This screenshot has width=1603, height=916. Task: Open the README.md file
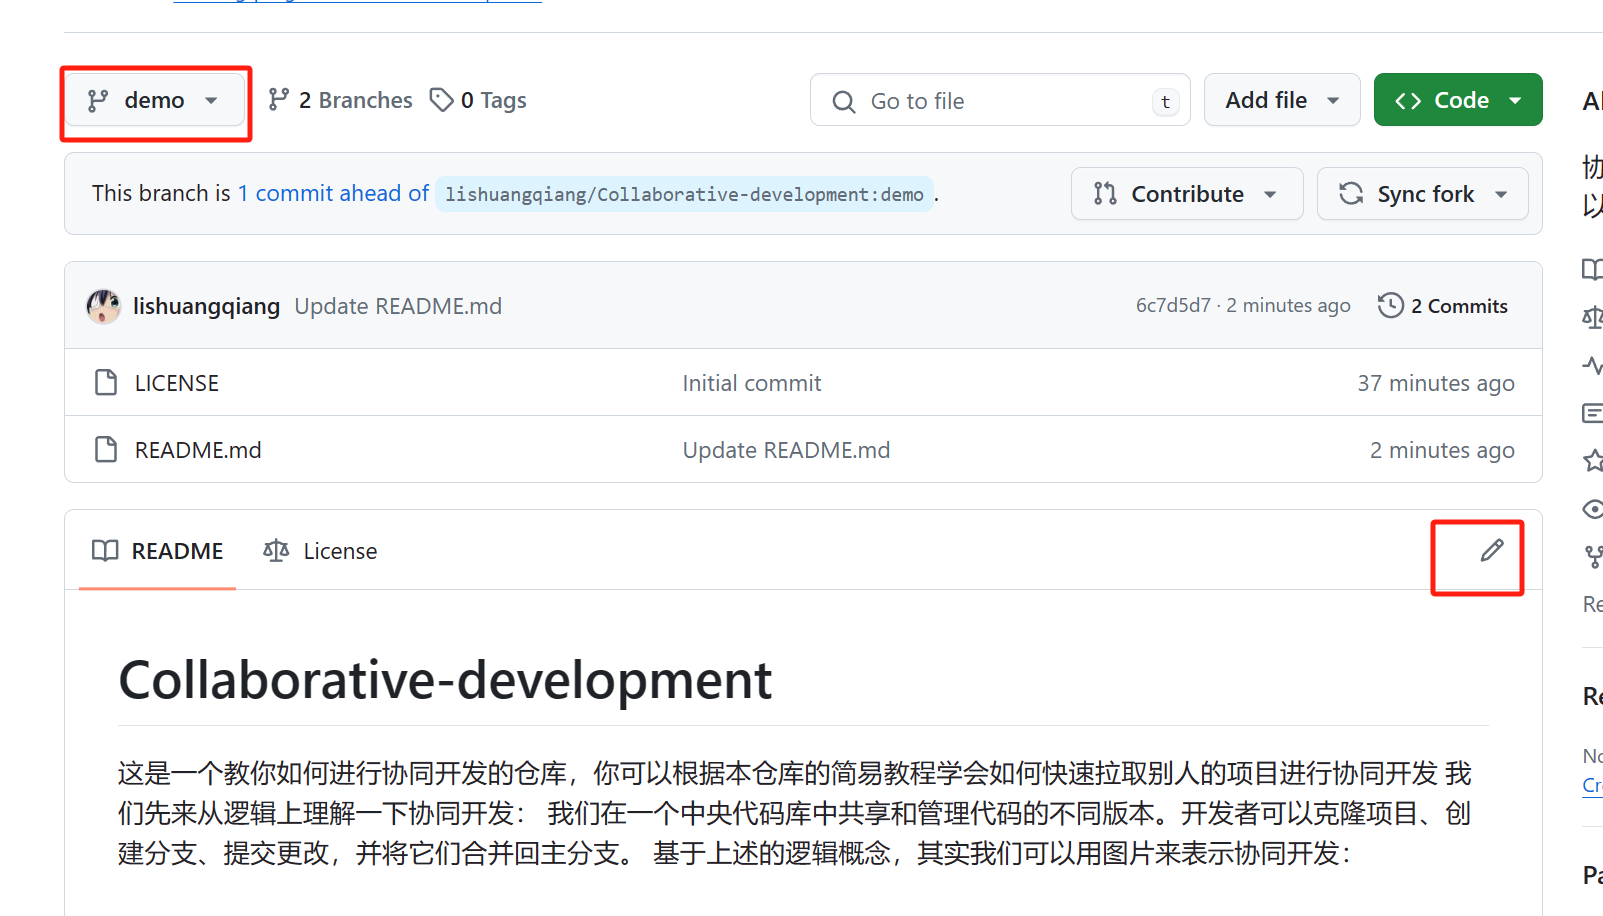(x=198, y=450)
